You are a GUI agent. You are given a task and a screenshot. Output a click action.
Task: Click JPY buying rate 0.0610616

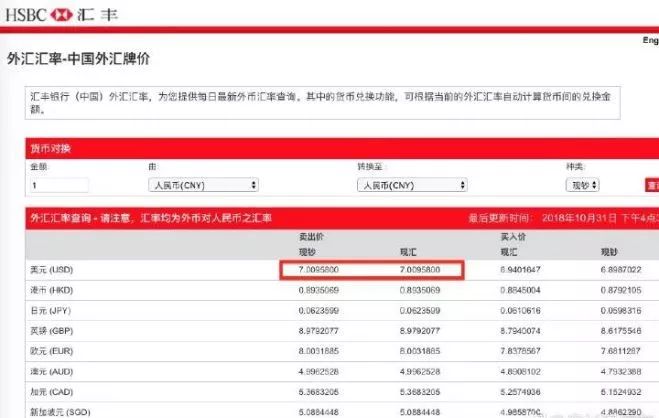pos(520,311)
